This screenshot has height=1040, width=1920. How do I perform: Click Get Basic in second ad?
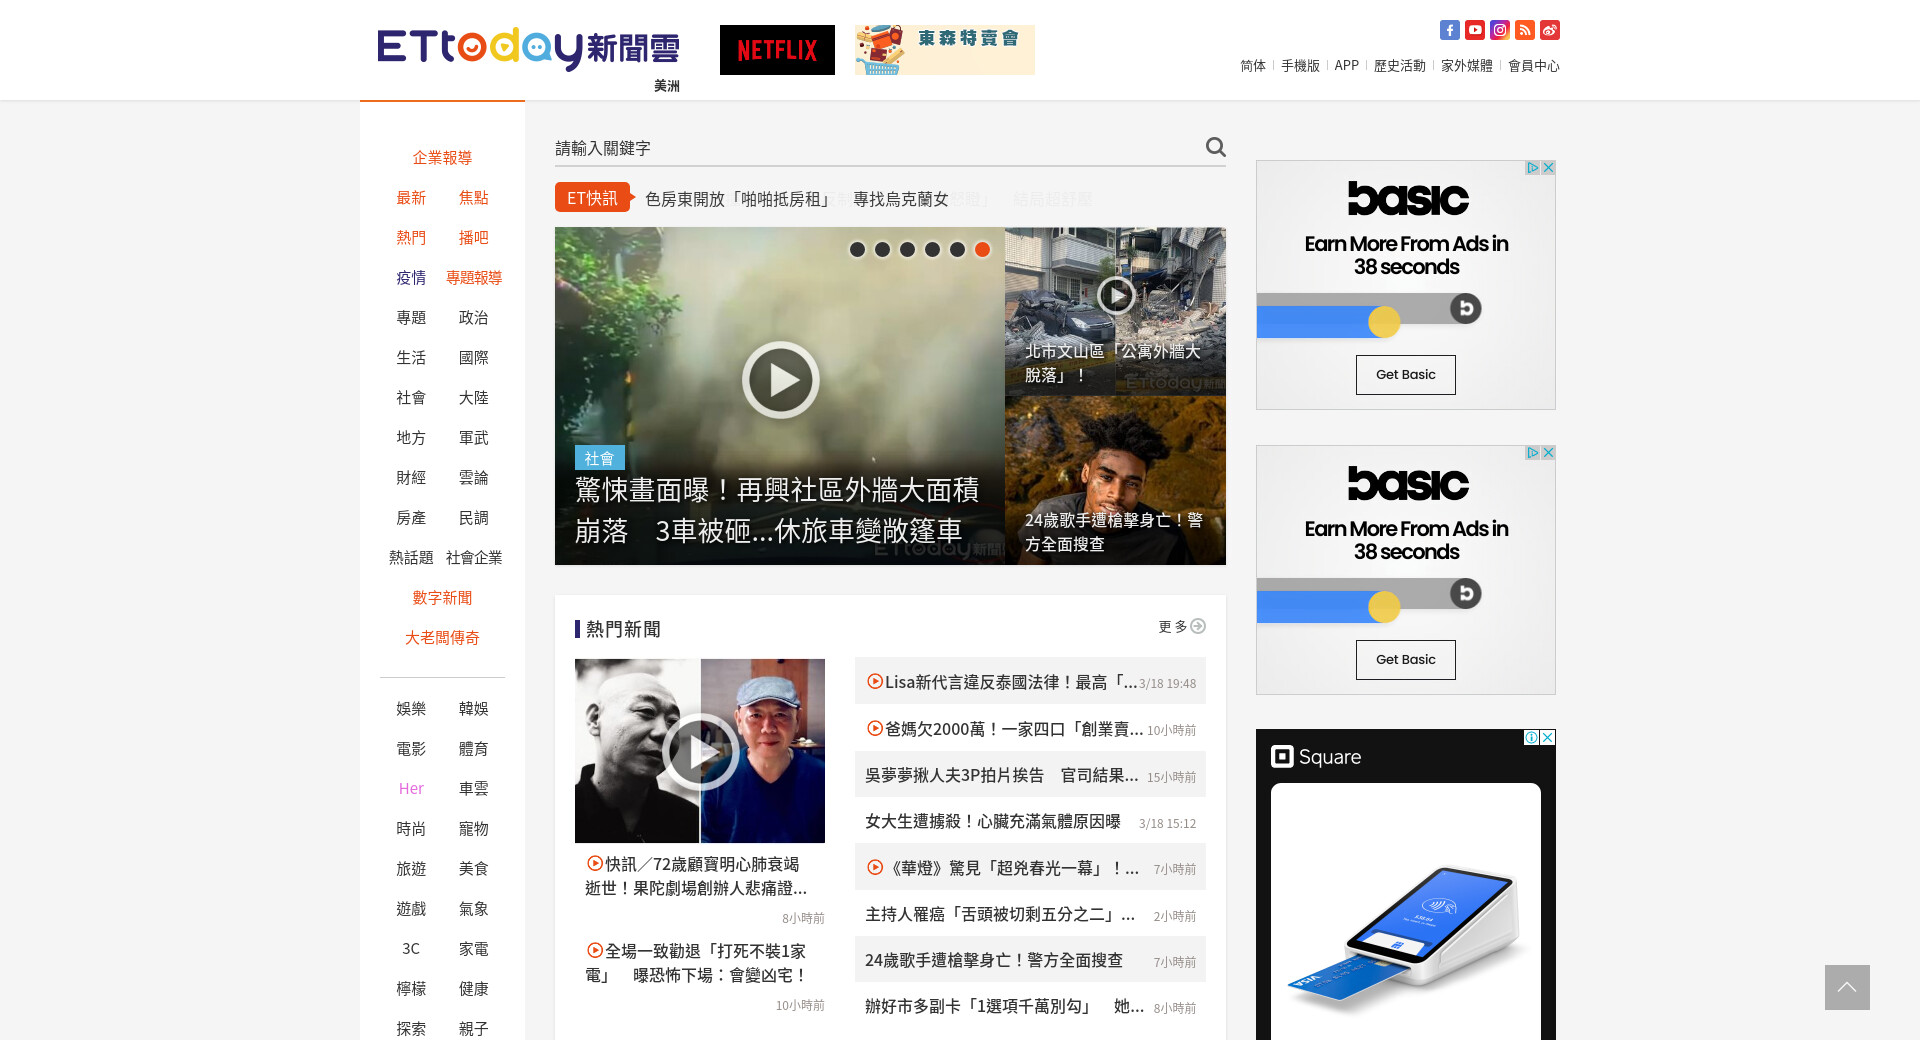coord(1406,660)
